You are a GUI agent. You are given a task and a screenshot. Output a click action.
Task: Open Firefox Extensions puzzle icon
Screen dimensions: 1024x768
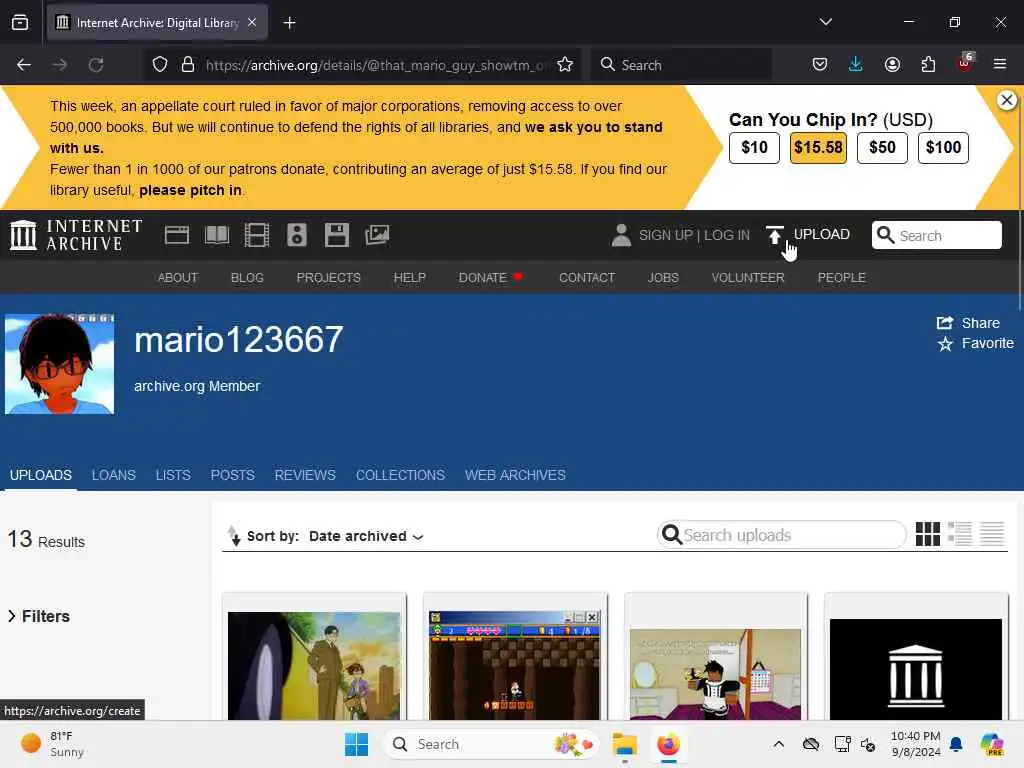click(928, 65)
